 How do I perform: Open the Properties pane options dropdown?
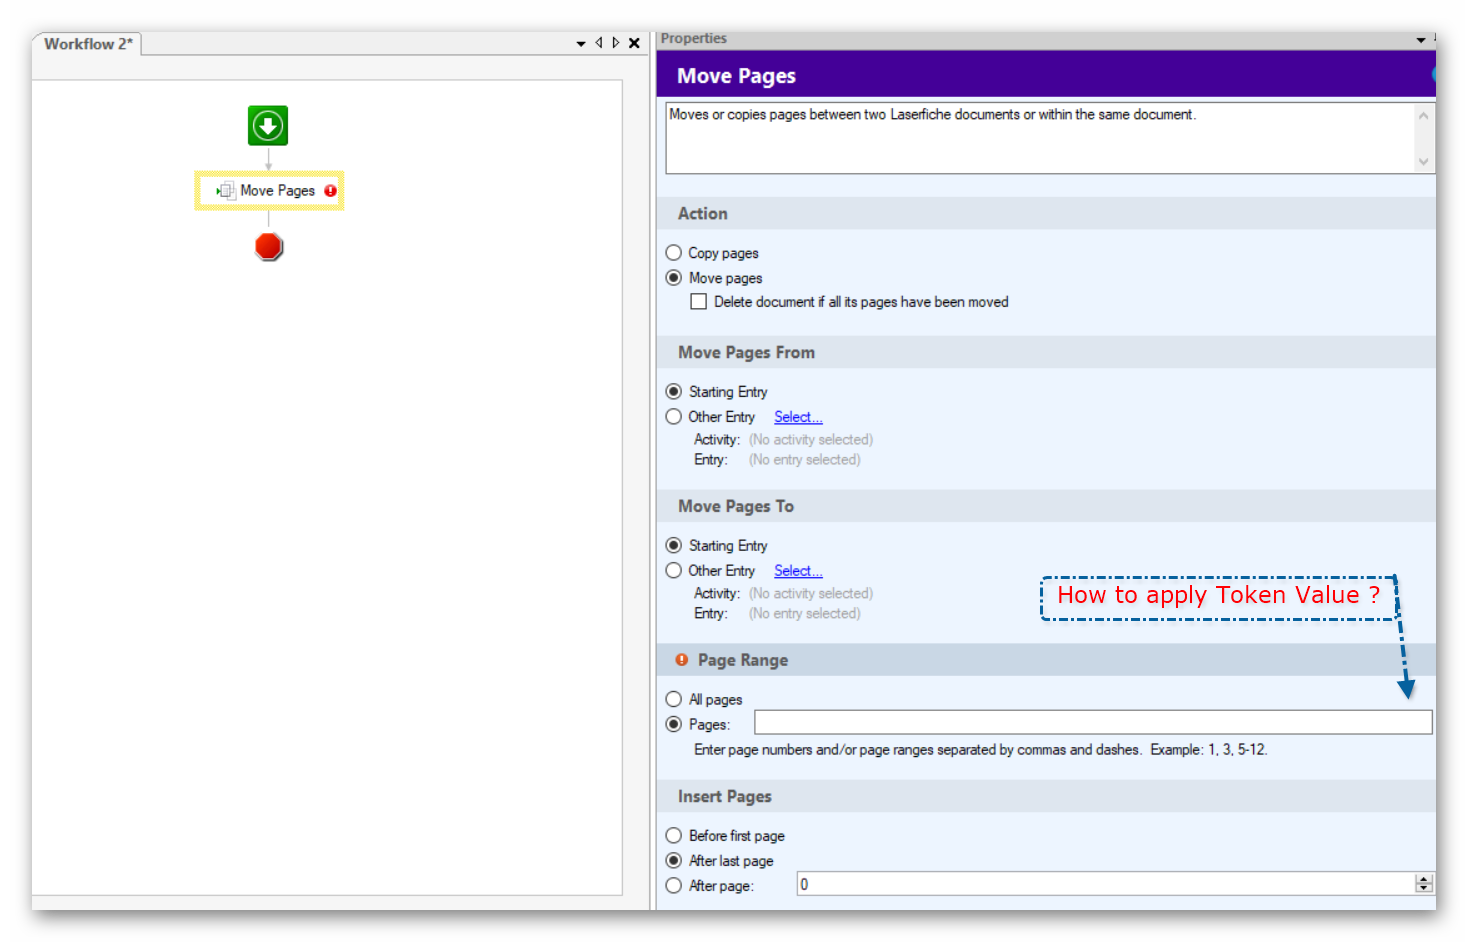tap(1420, 40)
